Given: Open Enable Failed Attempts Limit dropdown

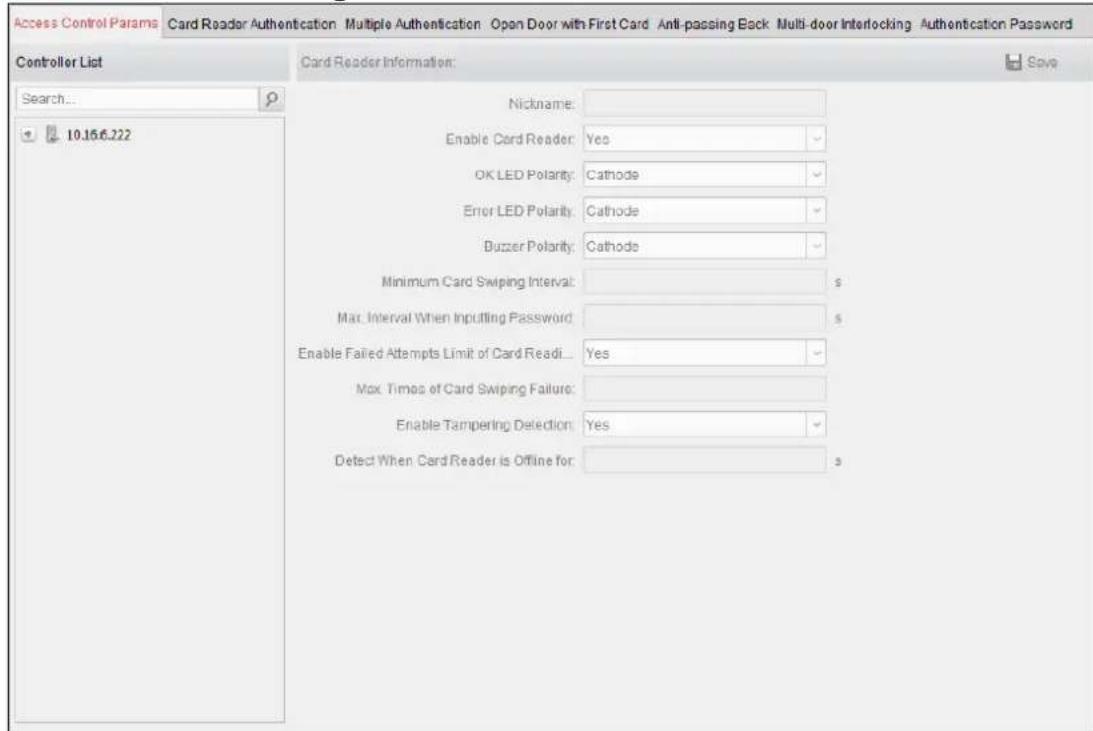Looking at the screenshot, I should click(x=705, y=353).
